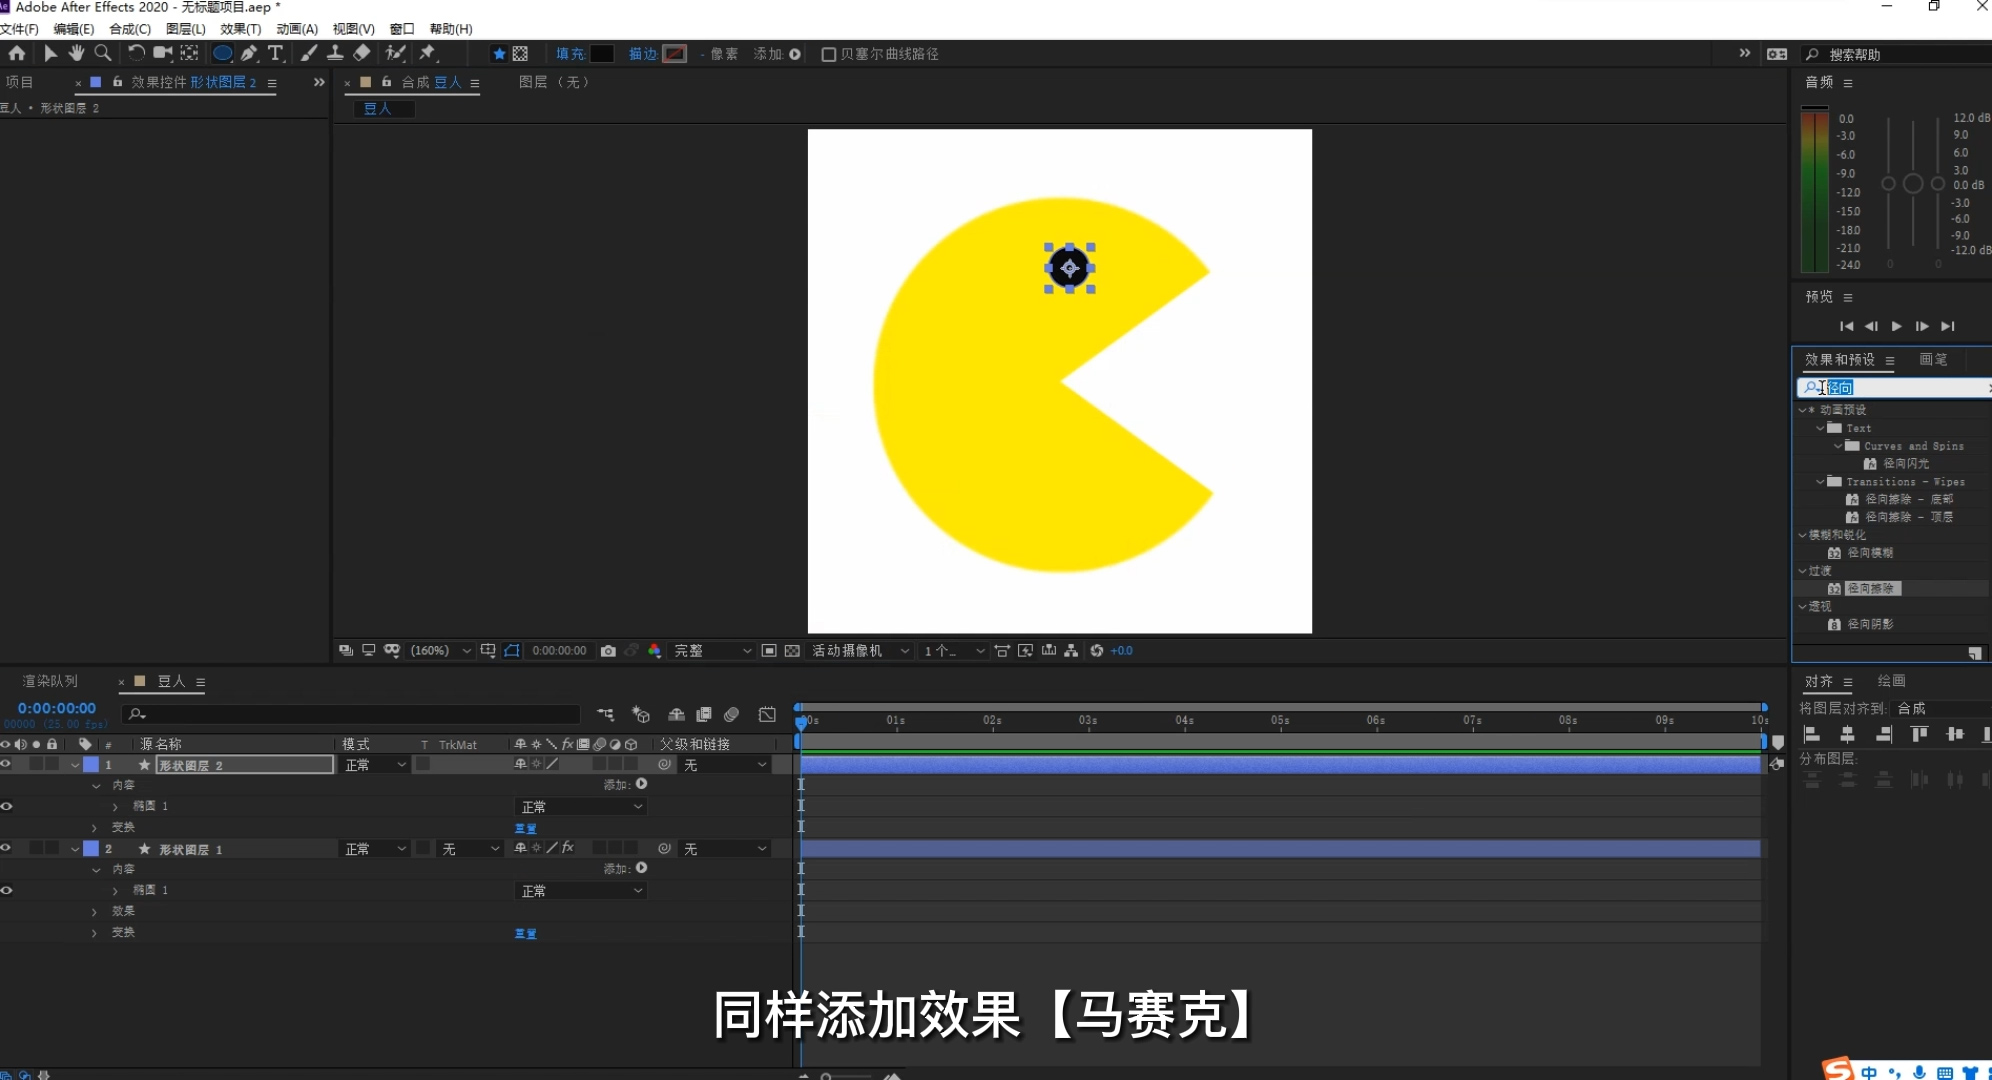Collapse the 形状图层 2 layer twirl arrow
Viewport: 1992px width, 1080px height.
tap(75, 765)
